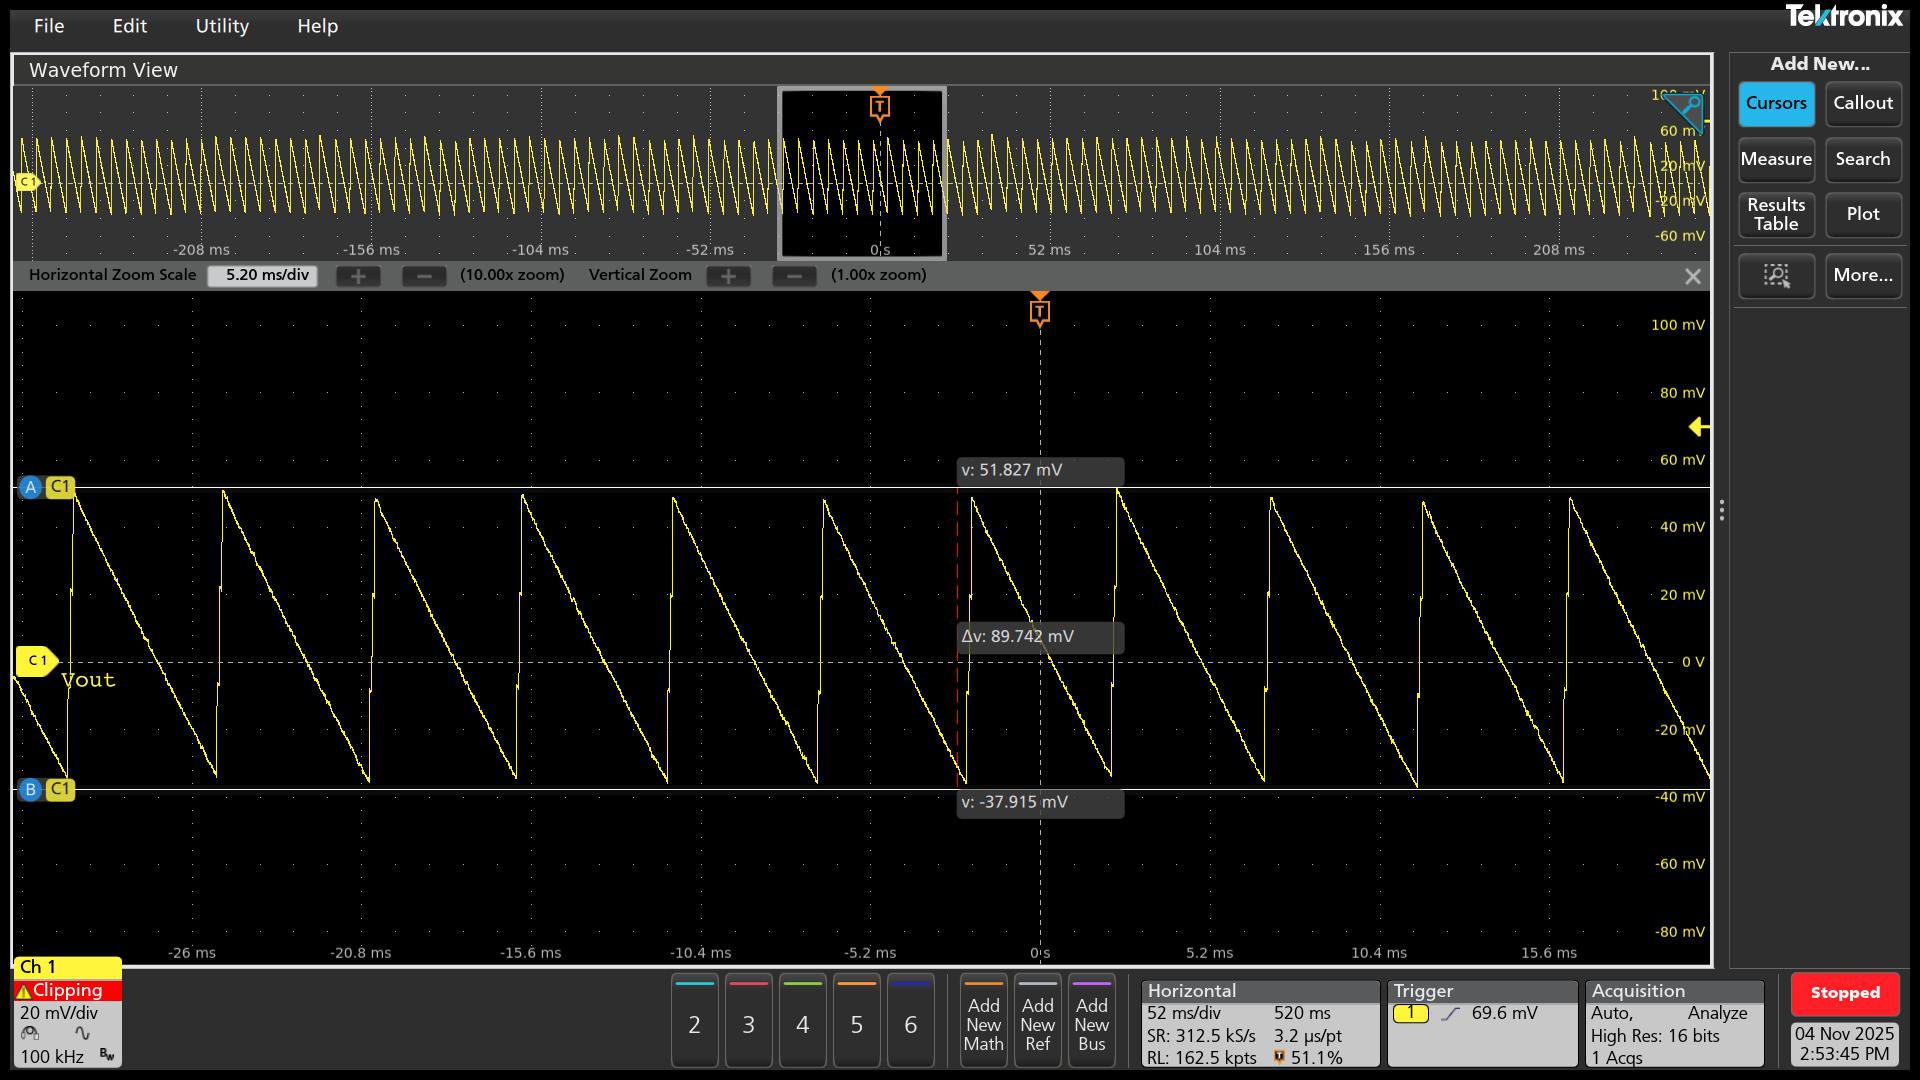The width and height of the screenshot is (1920, 1080).
Task: Increase horizontal zoom with plus button
Action: click(x=358, y=276)
